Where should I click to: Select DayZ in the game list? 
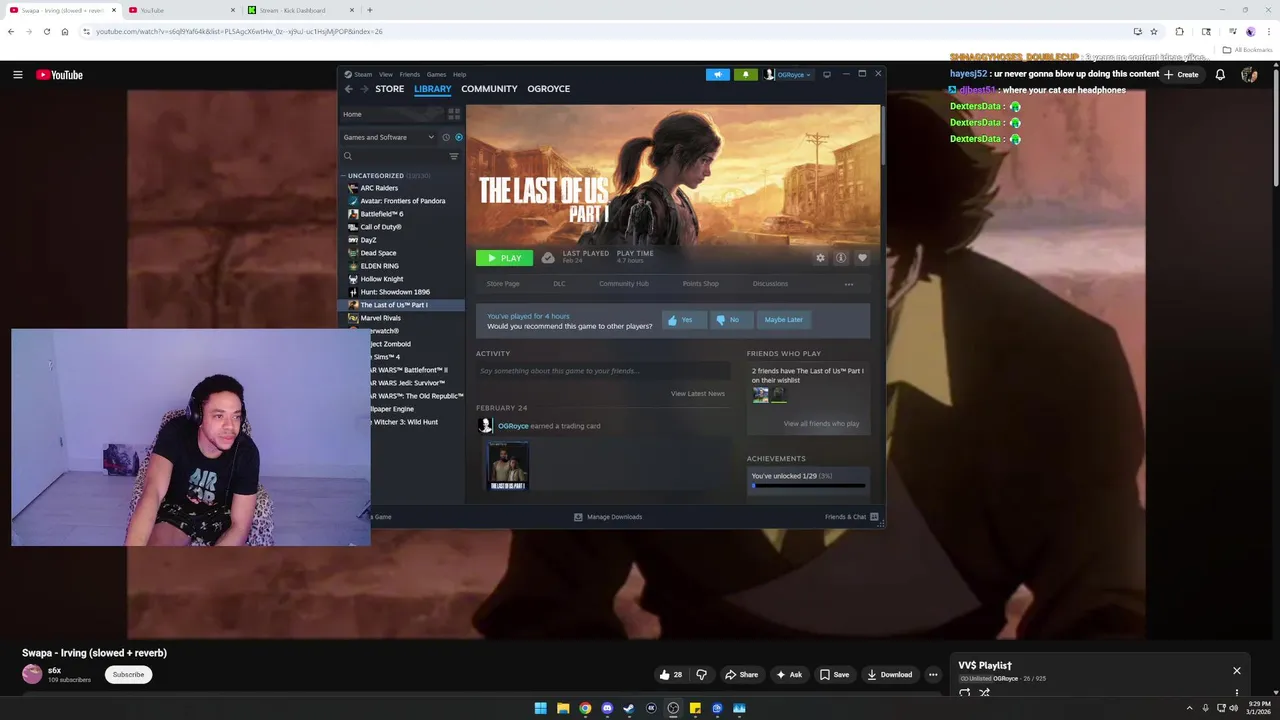click(x=368, y=240)
